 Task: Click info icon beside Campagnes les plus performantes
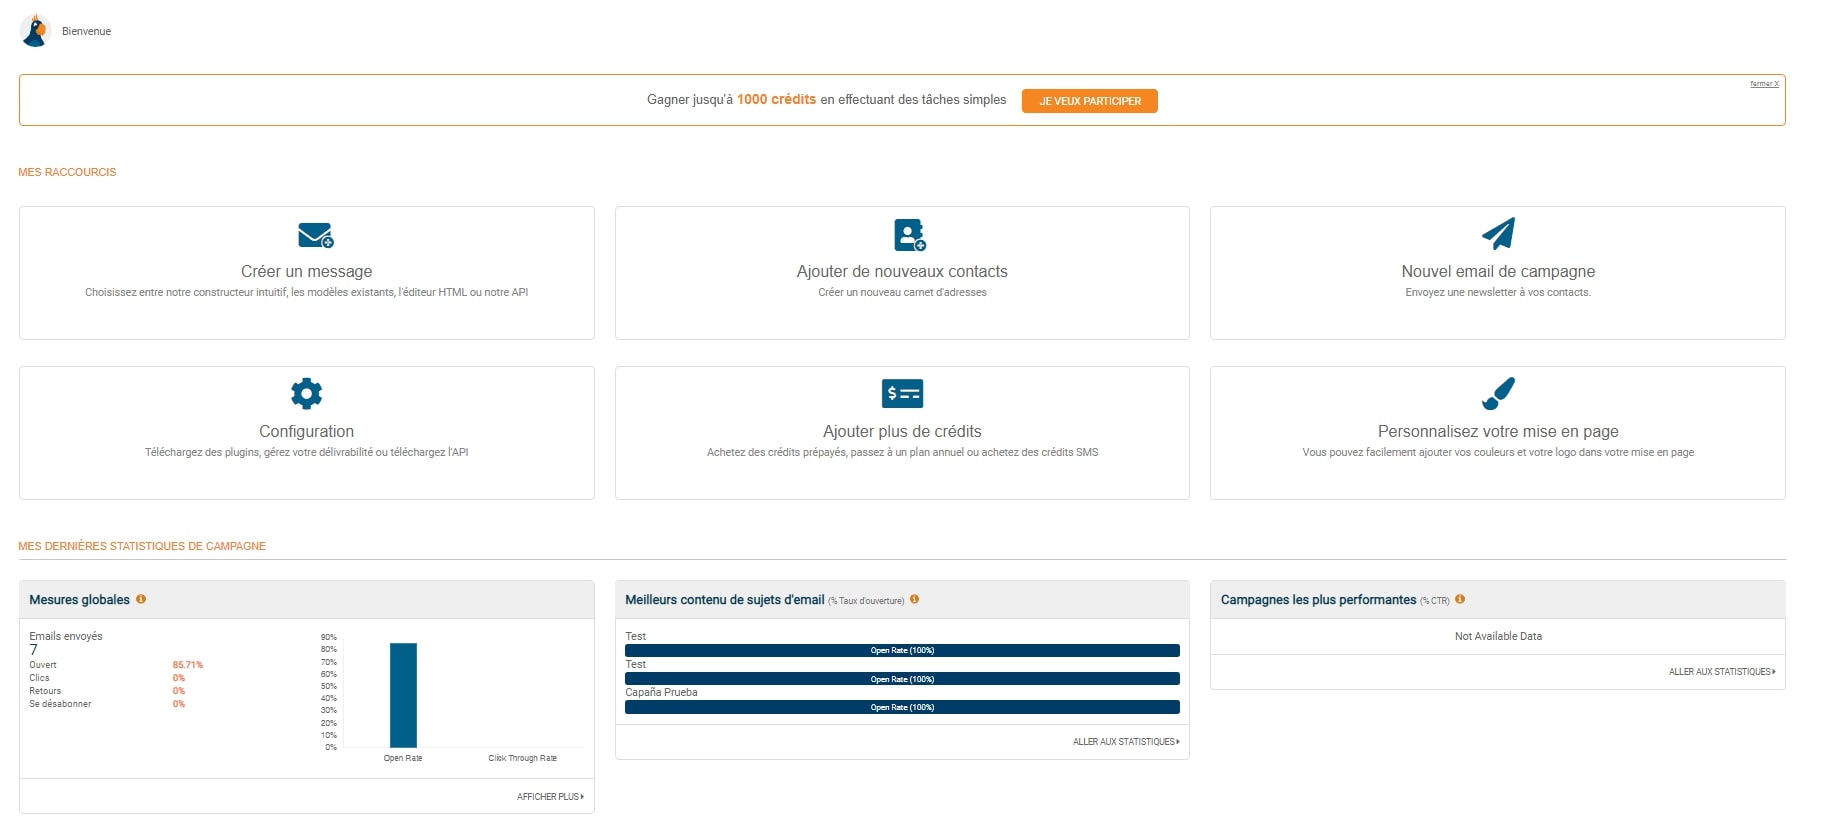click(x=1460, y=599)
